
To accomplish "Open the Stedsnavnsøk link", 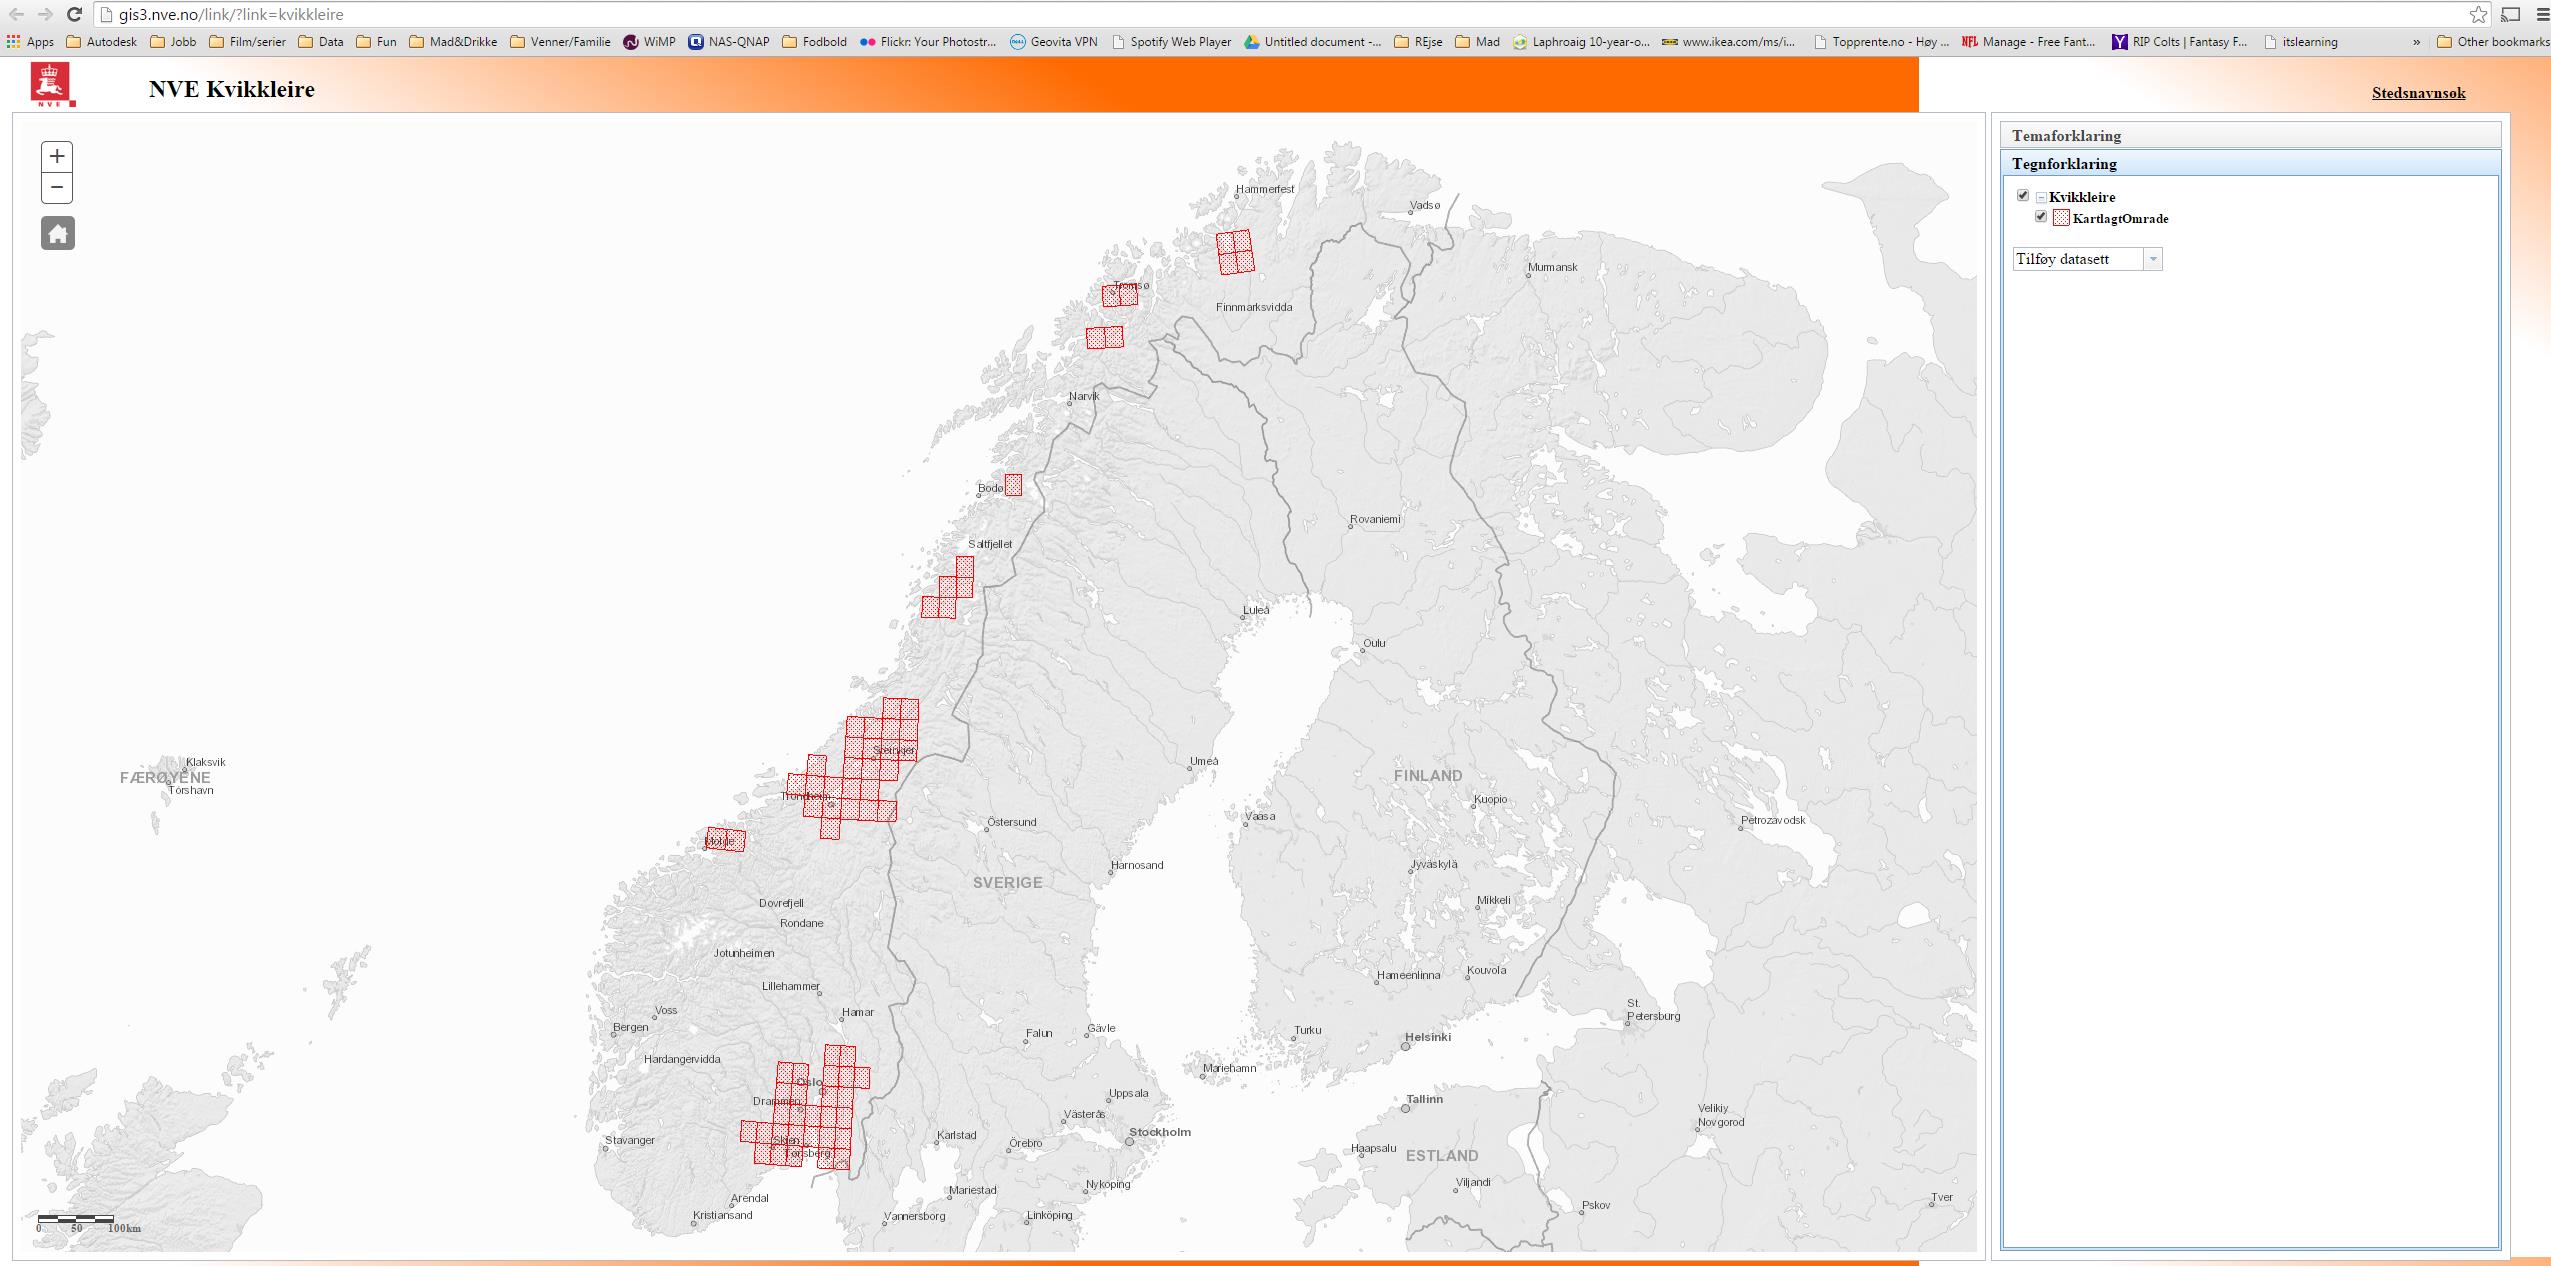I will click(2418, 93).
